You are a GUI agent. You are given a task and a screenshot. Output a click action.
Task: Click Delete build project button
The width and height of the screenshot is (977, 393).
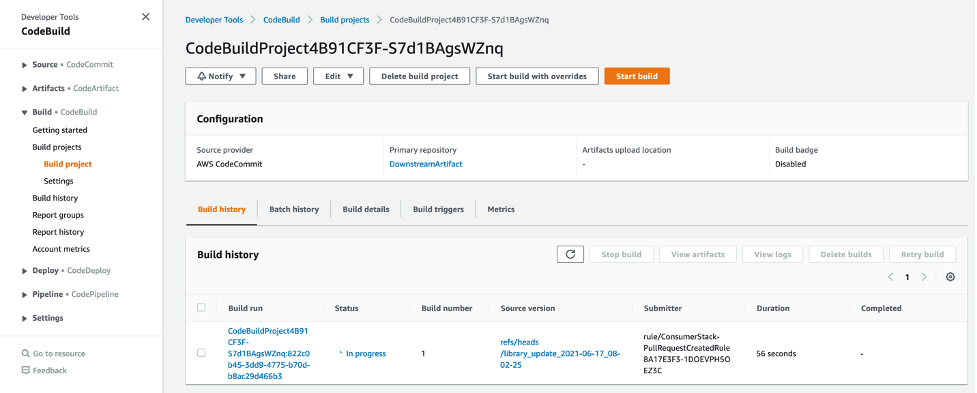pyautogui.click(x=419, y=76)
